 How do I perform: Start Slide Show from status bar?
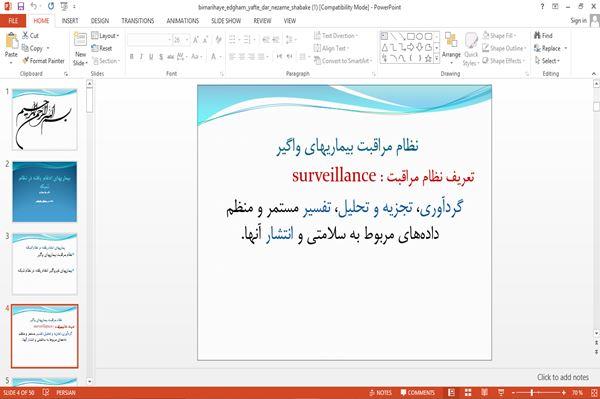pyautogui.click(x=501, y=393)
